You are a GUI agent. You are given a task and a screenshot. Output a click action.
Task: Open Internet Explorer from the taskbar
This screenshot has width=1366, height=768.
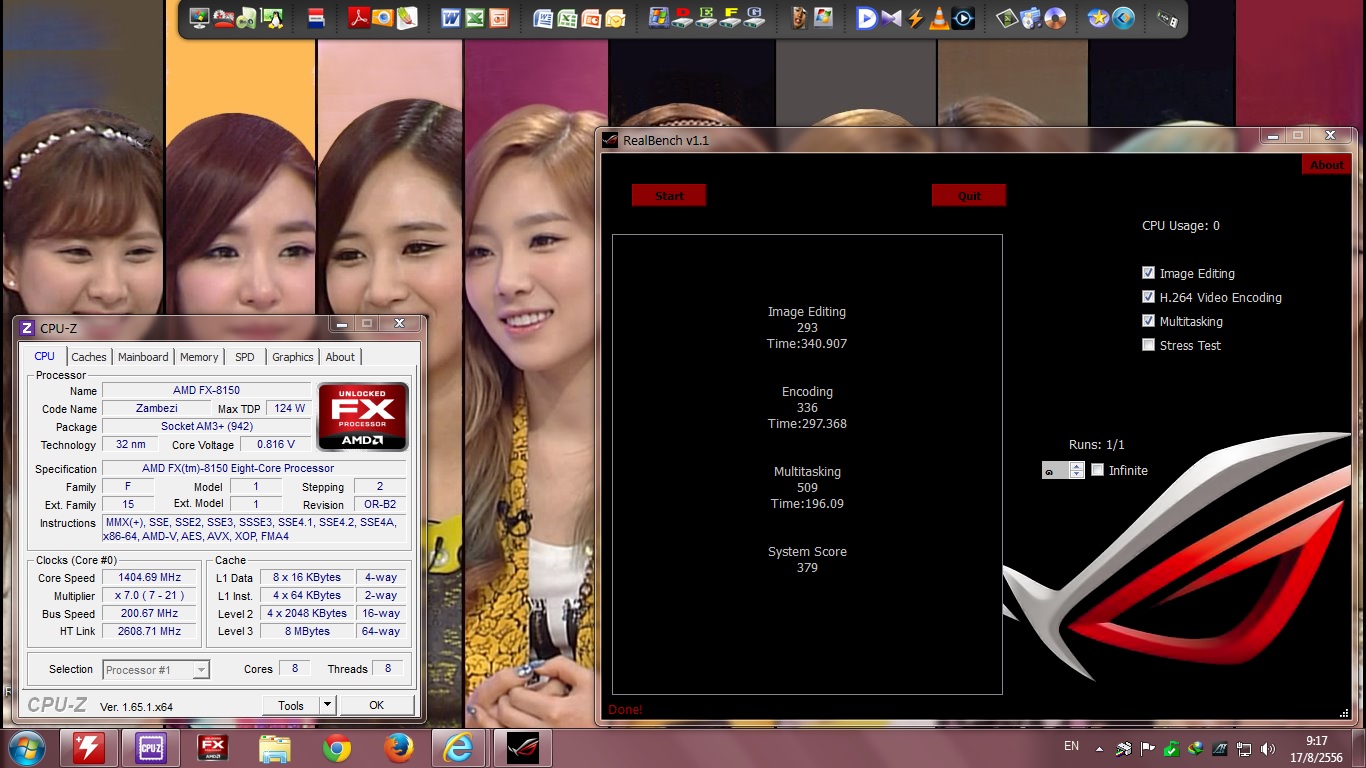pyautogui.click(x=460, y=748)
